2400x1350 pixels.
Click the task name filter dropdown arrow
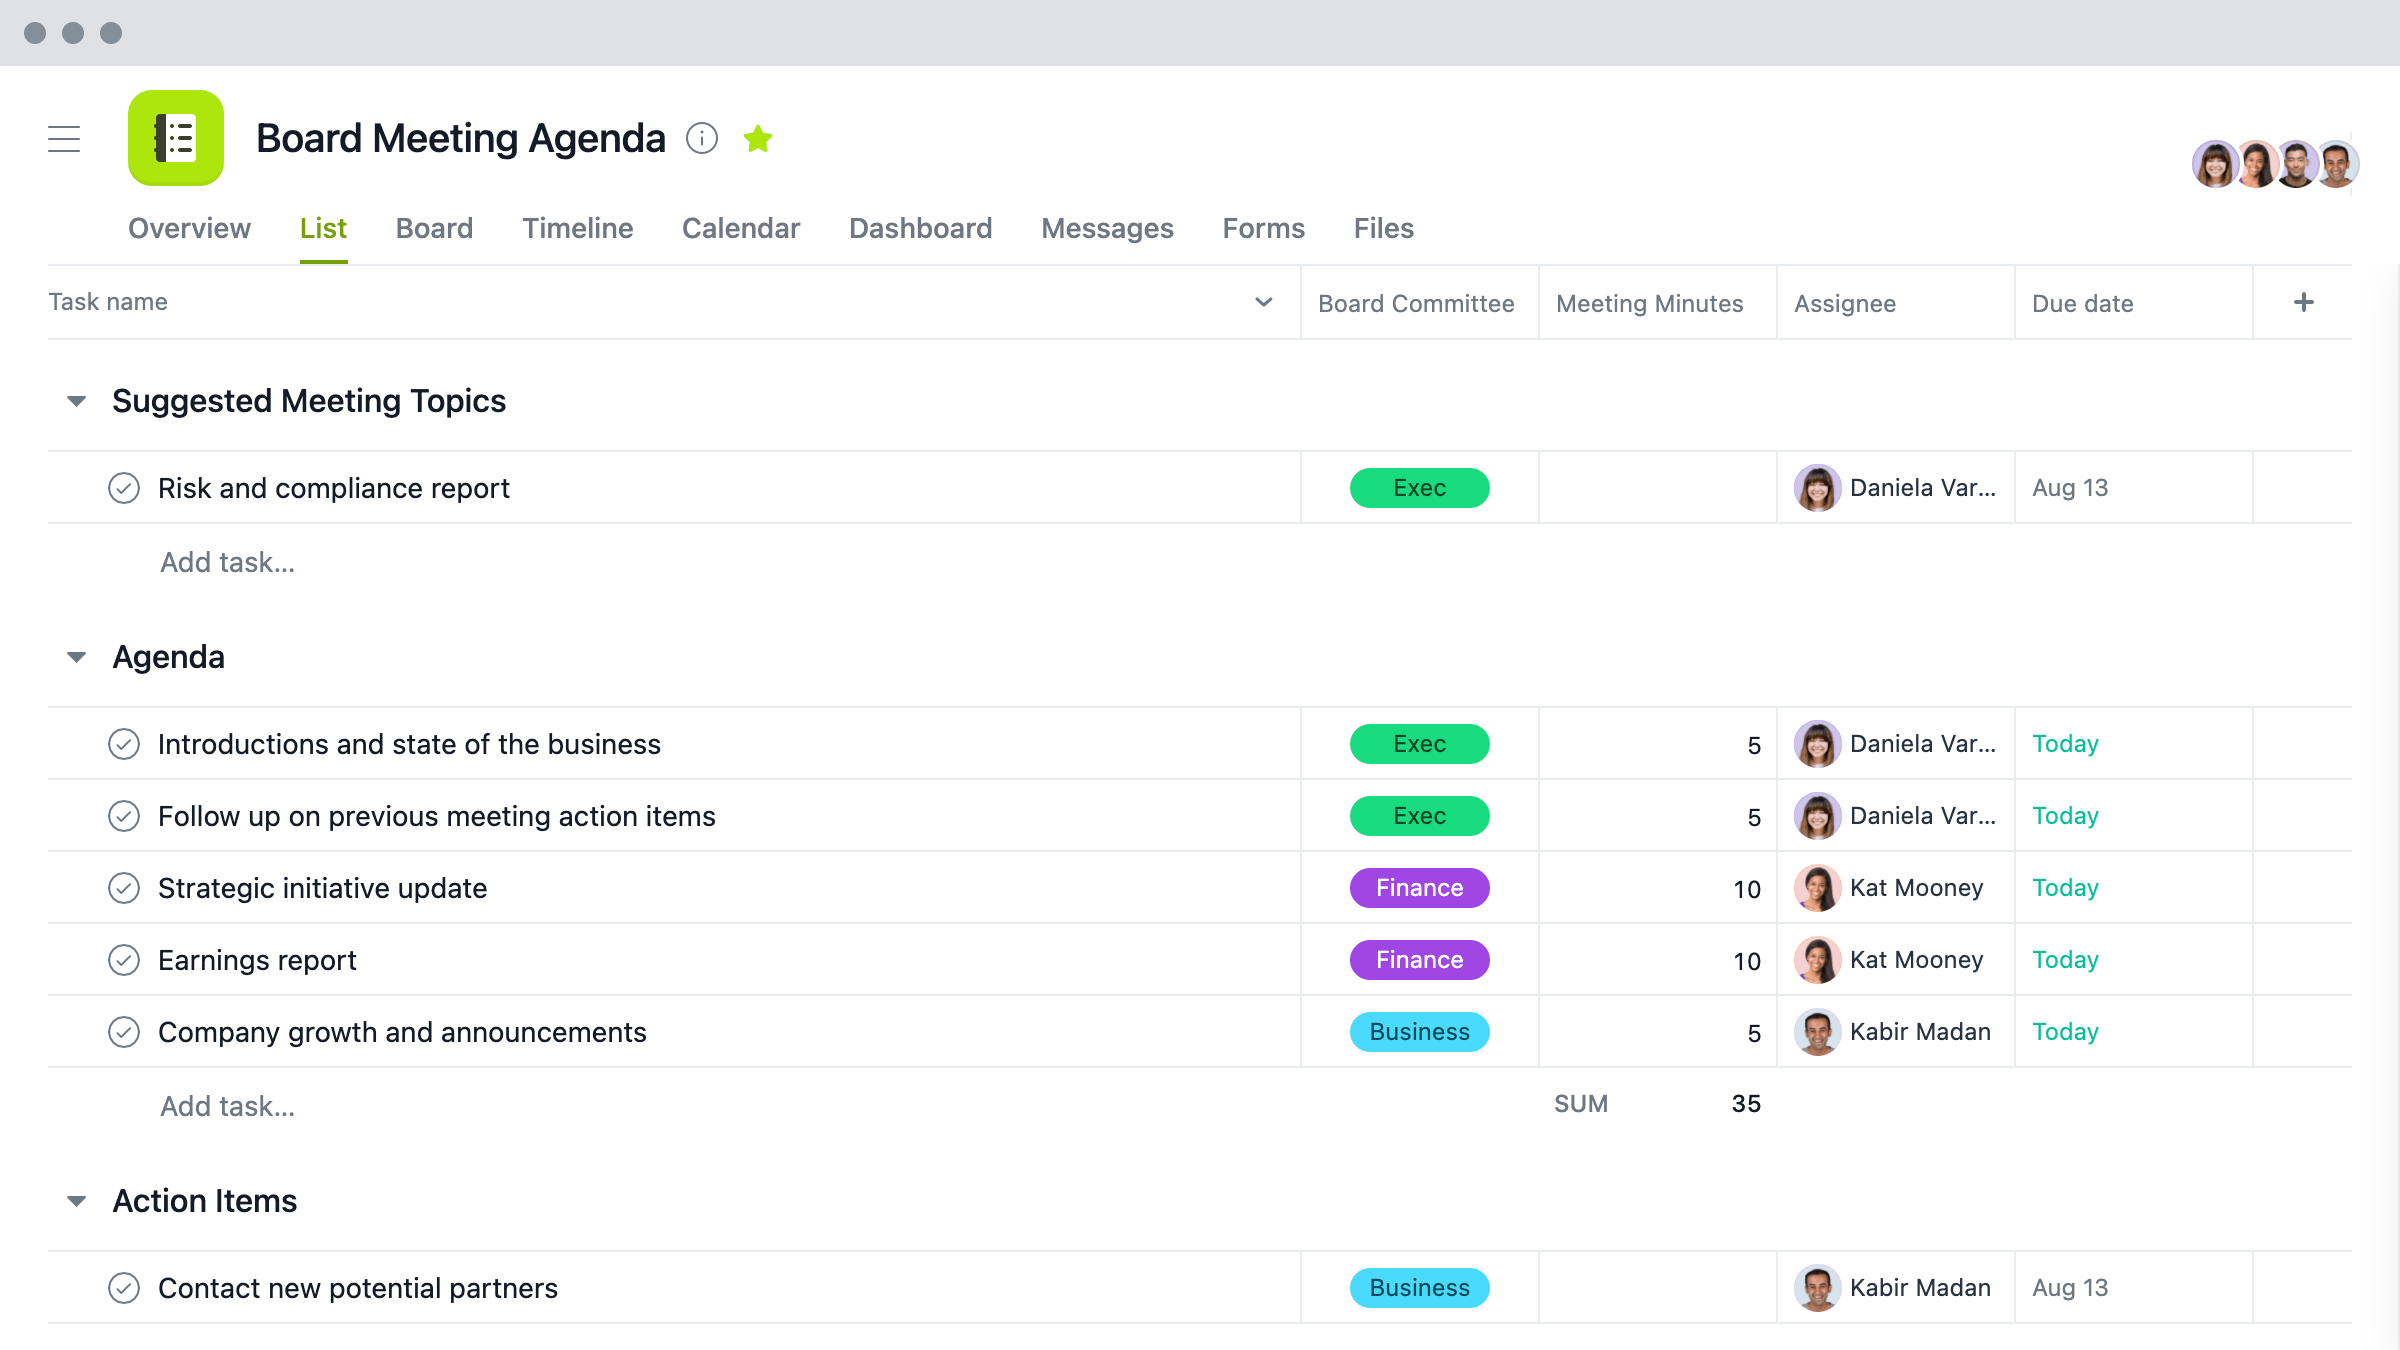coord(1264,302)
